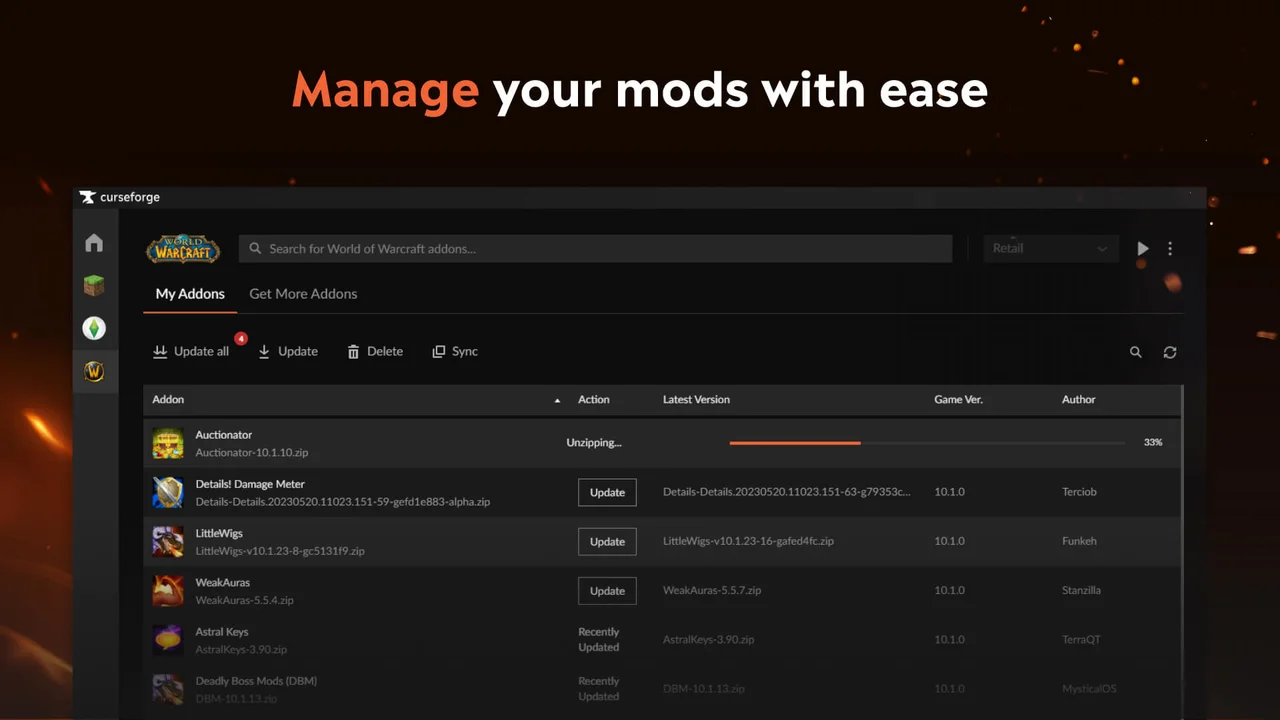Viewport: 1280px width, 720px height.
Task: Open the Home icon in sidebar
Action: 94,243
